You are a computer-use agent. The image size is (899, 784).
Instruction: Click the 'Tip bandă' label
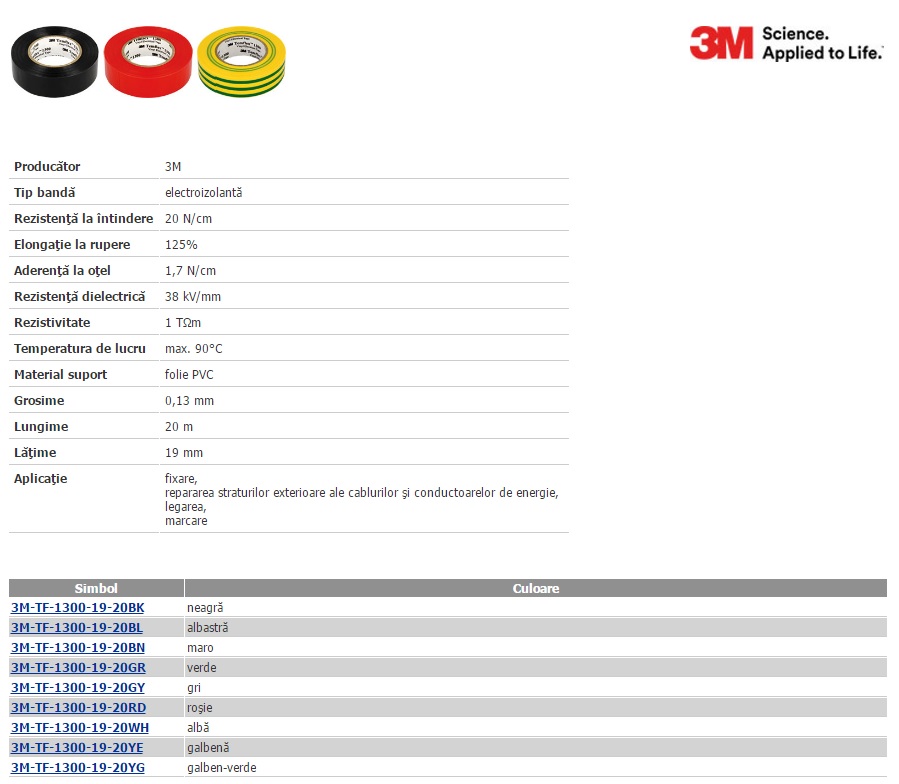pos(45,193)
